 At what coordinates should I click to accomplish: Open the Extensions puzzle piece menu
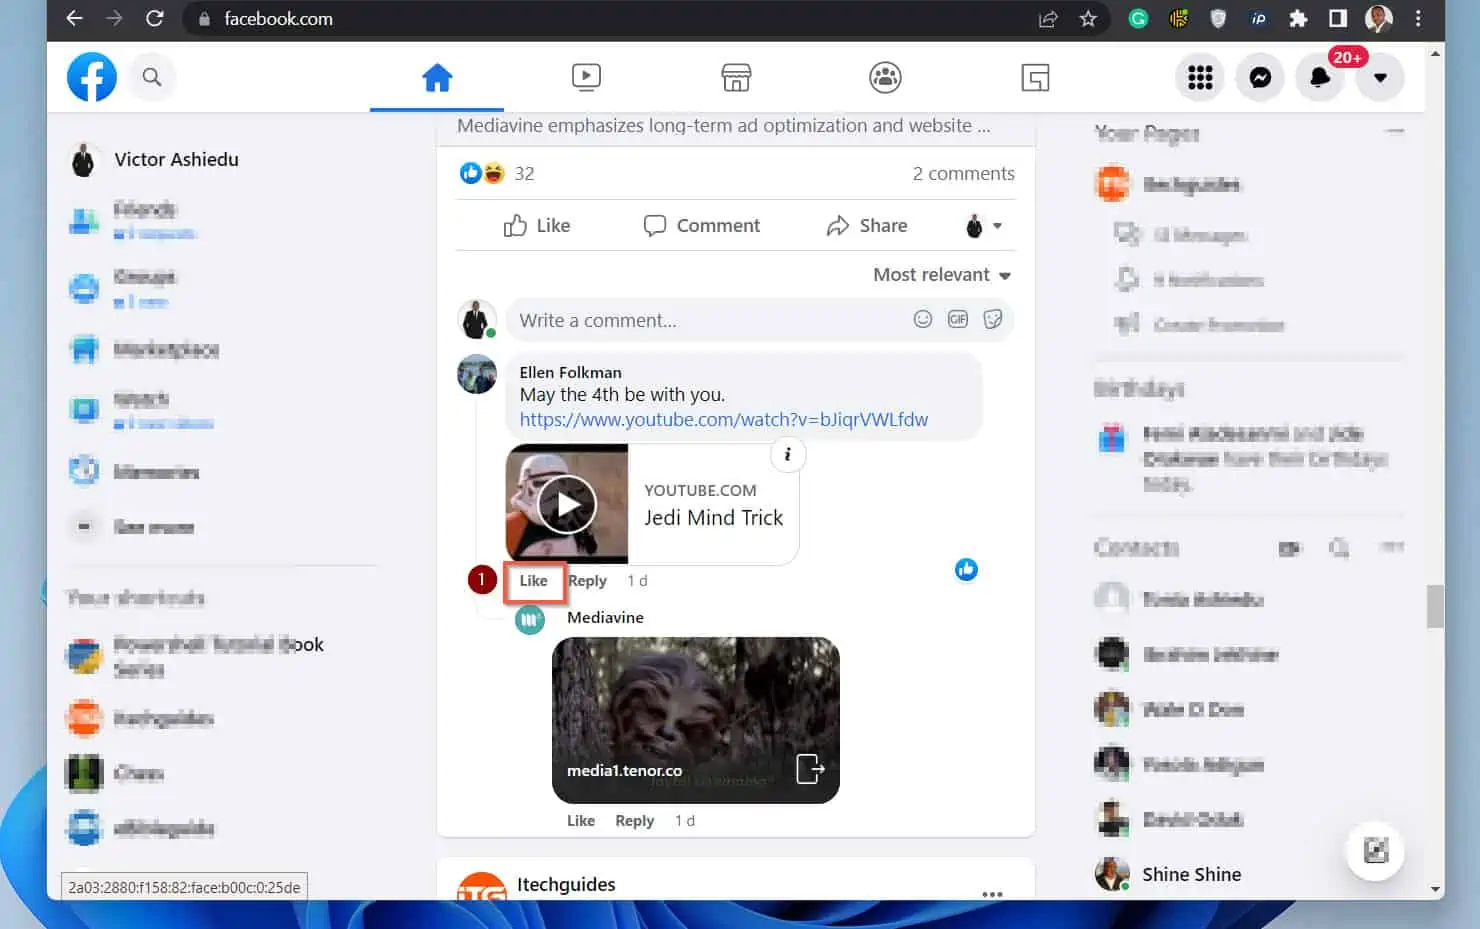[x=1298, y=18]
